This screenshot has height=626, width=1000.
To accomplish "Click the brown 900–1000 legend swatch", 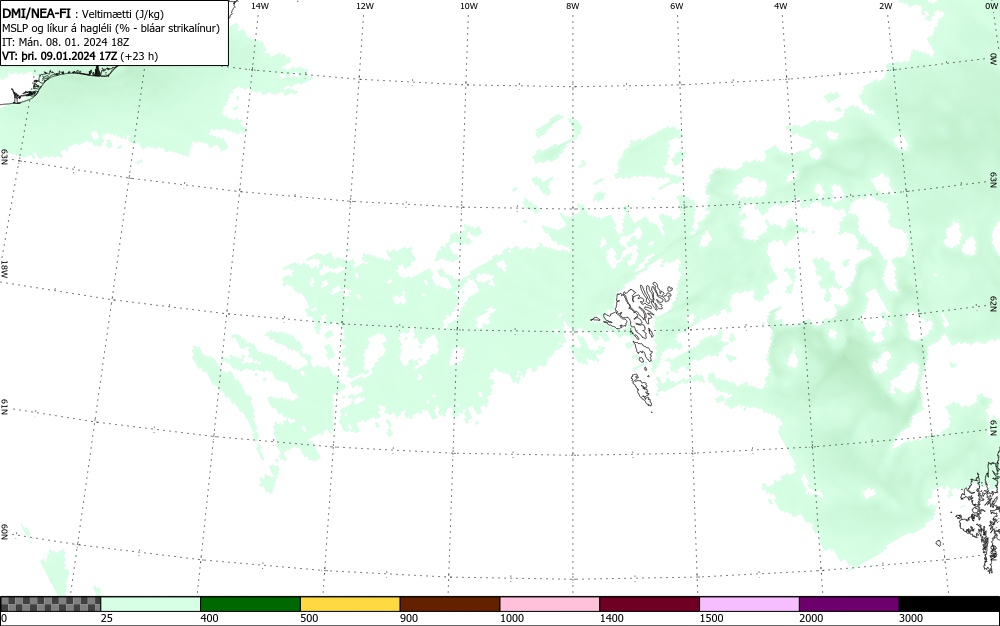I will [450, 604].
